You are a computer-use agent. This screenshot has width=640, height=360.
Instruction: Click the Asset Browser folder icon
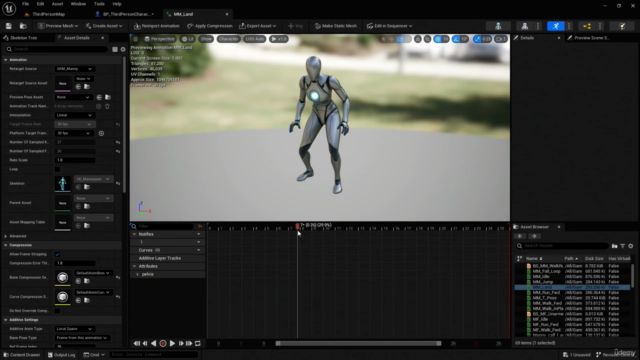pyautogui.click(x=614, y=246)
